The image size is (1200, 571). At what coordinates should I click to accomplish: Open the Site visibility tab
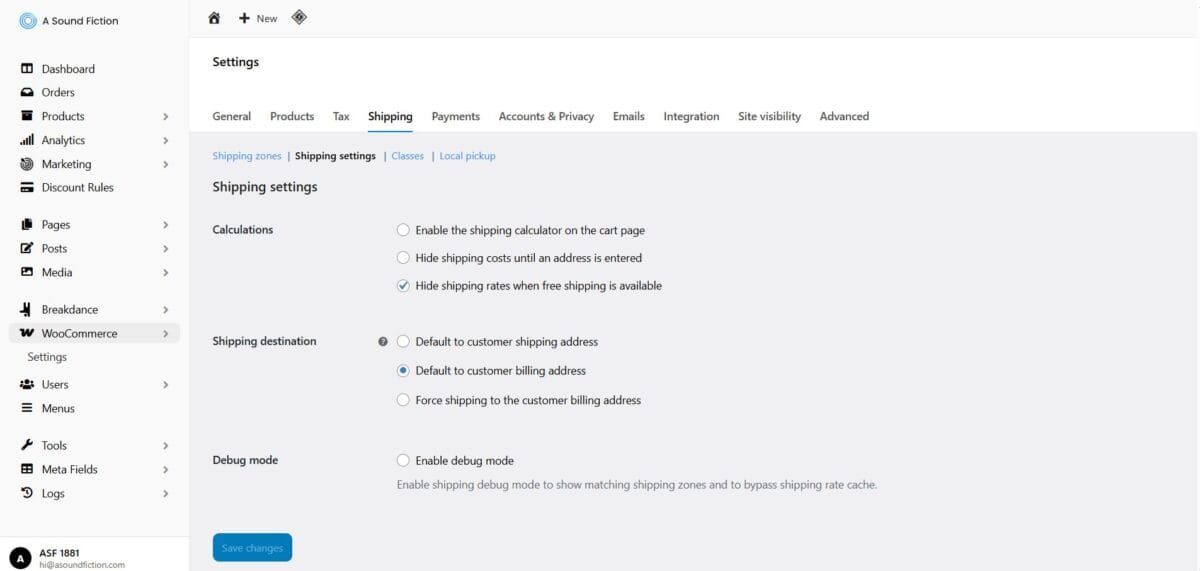(x=769, y=116)
